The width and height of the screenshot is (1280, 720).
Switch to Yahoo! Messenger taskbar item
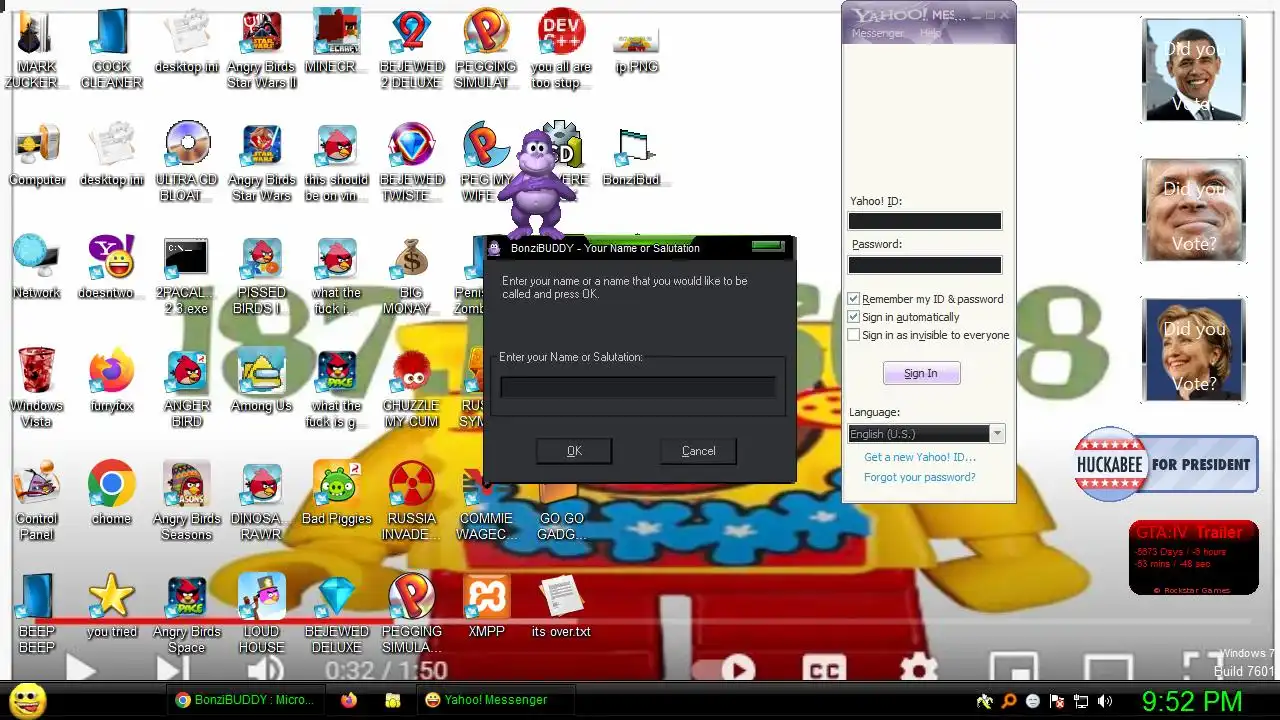pyautogui.click(x=496, y=700)
